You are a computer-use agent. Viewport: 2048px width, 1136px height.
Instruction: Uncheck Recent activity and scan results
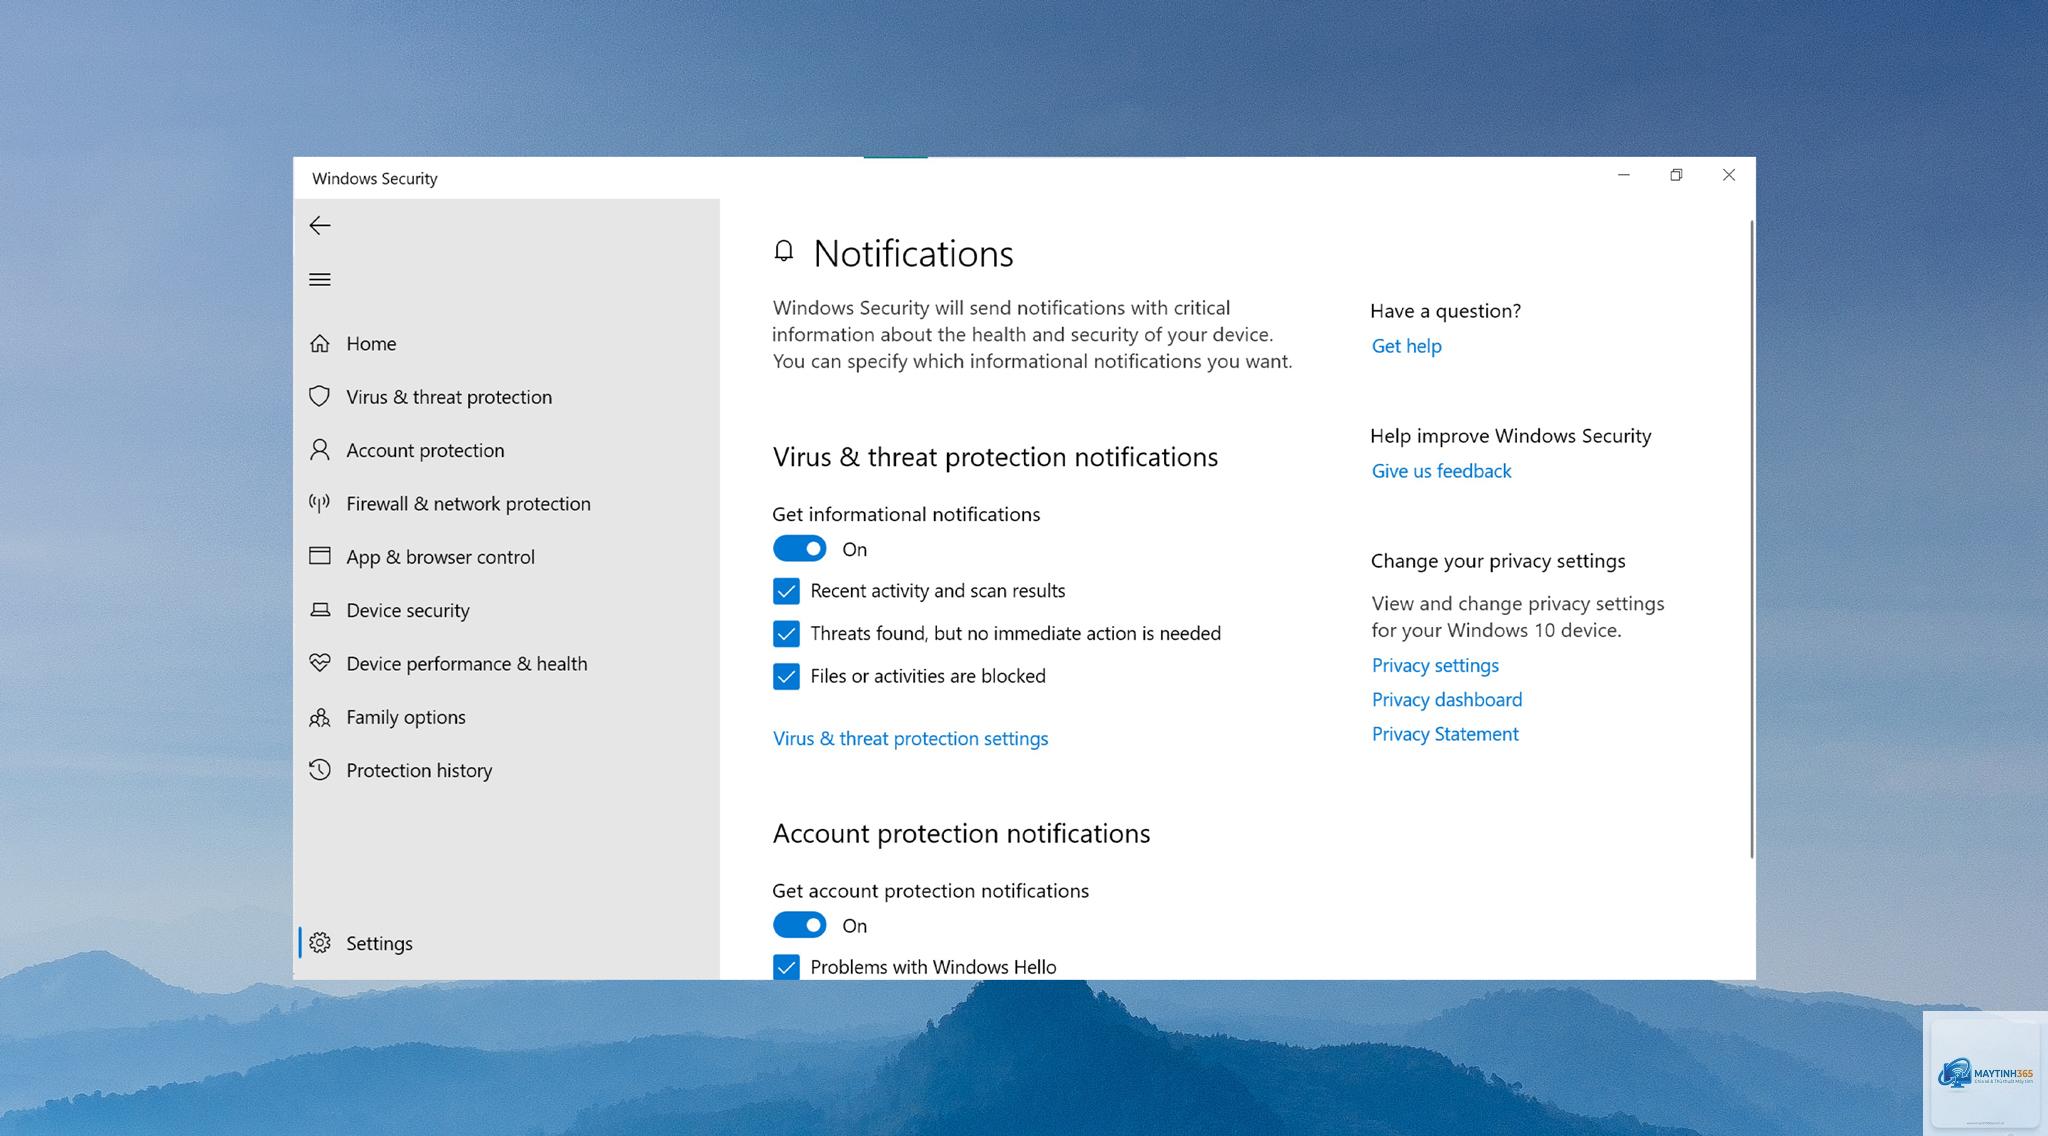tap(786, 591)
